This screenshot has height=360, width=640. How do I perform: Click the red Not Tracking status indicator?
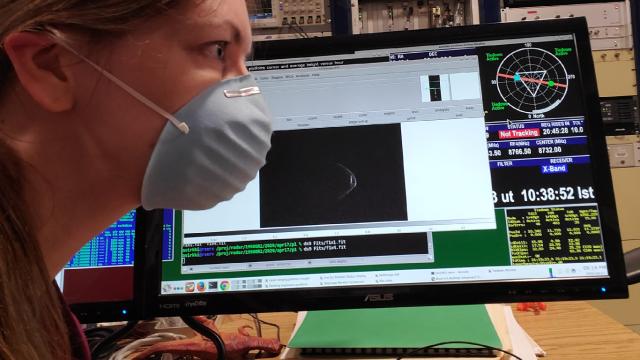(519, 133)
